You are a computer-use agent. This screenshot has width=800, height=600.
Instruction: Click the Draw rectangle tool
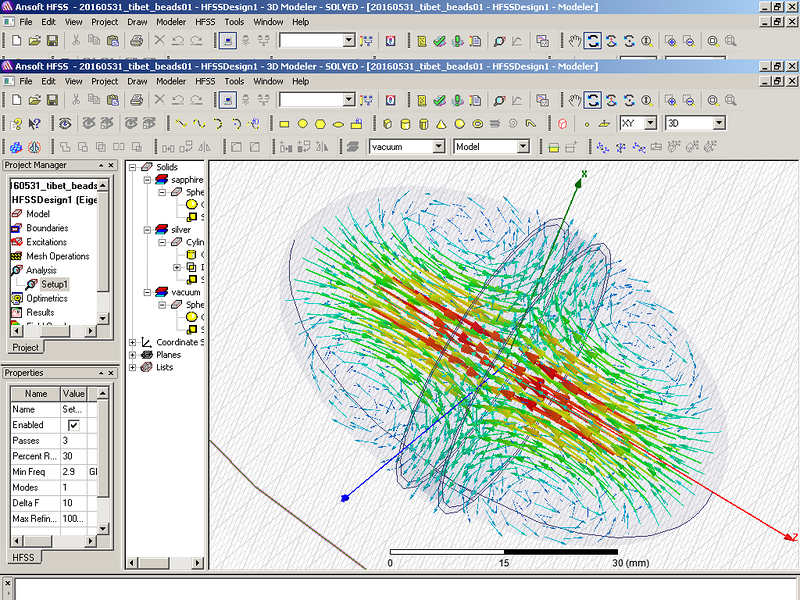[x=284, y=123]
